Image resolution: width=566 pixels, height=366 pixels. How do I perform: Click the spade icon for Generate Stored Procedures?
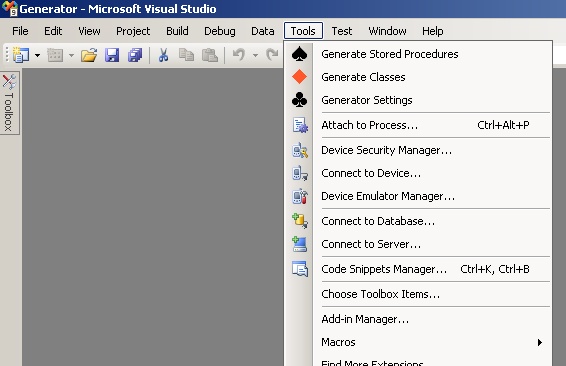pos(299,53)
